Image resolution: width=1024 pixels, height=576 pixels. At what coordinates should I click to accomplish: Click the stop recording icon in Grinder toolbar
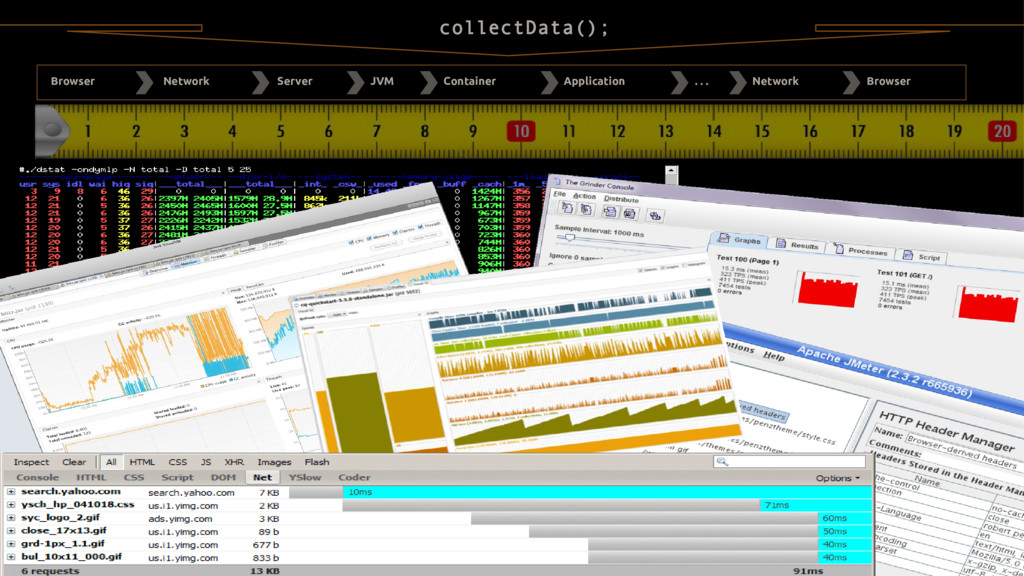pos(630,214)
